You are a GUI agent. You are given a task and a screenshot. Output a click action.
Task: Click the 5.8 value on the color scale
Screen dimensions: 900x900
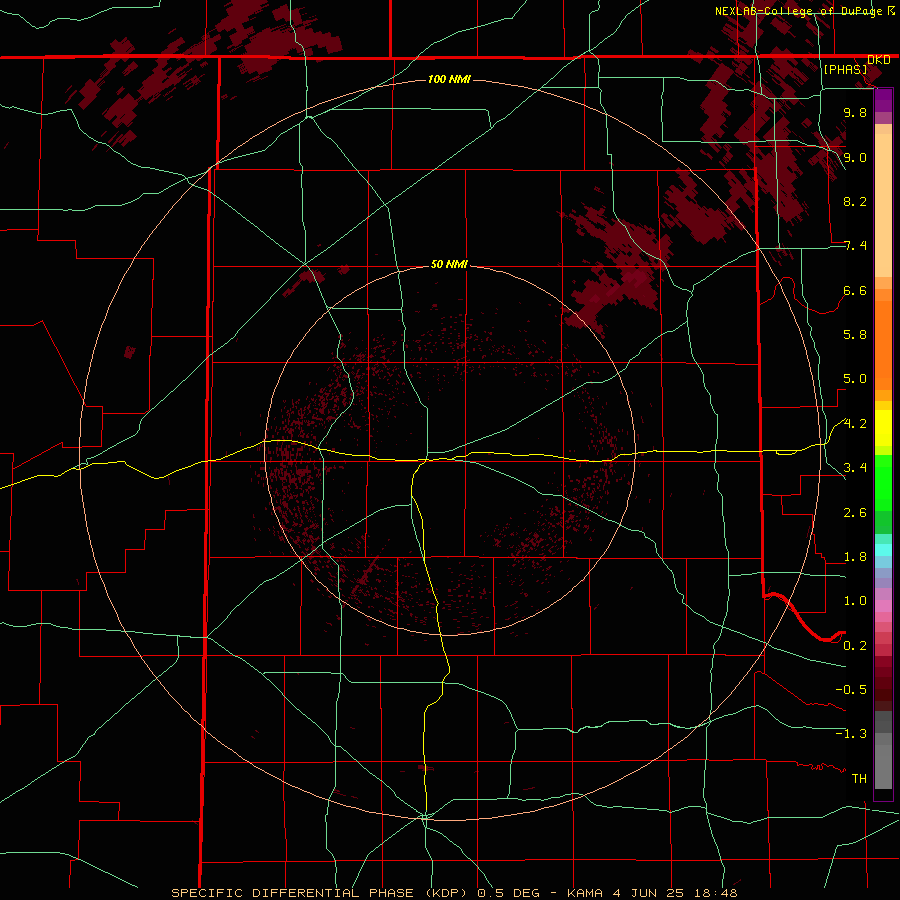pyautogui.click(x=855, y=335)
